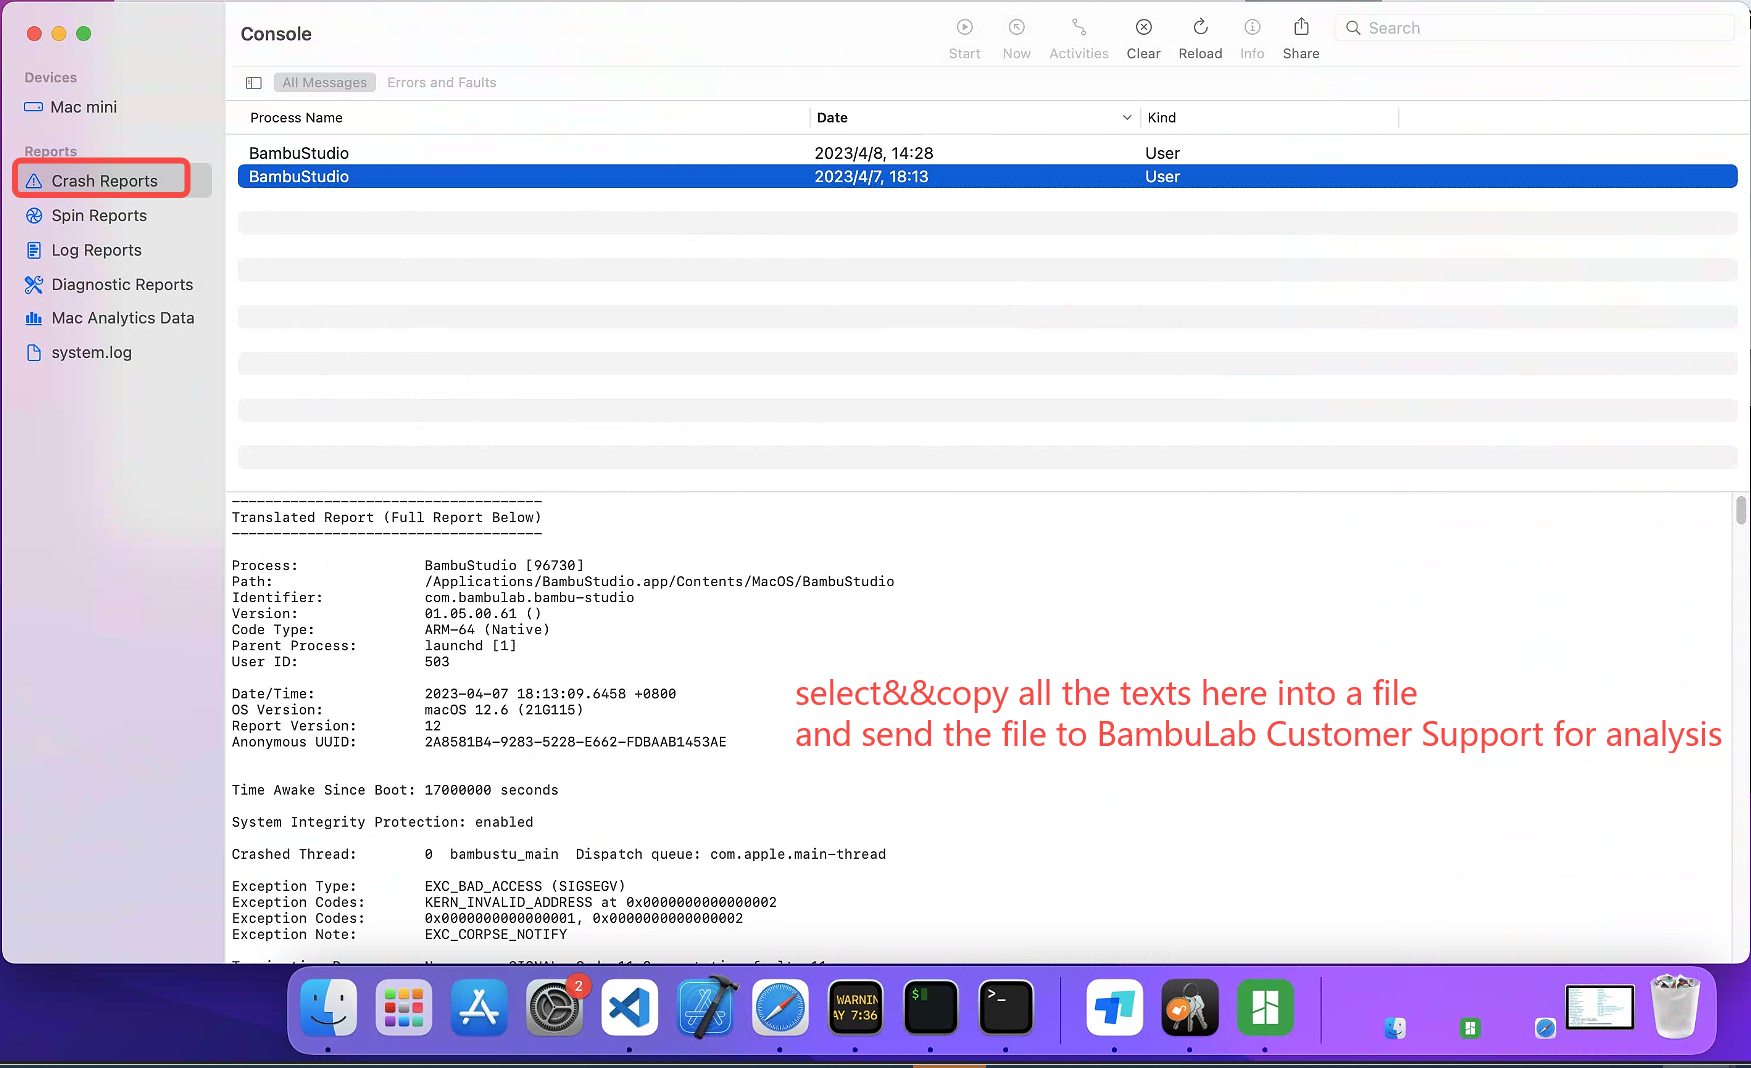Viewport: 1751px width, 1068px height.
Task: Open Xcode from the Dock
Action: [x=705, y=1008]
